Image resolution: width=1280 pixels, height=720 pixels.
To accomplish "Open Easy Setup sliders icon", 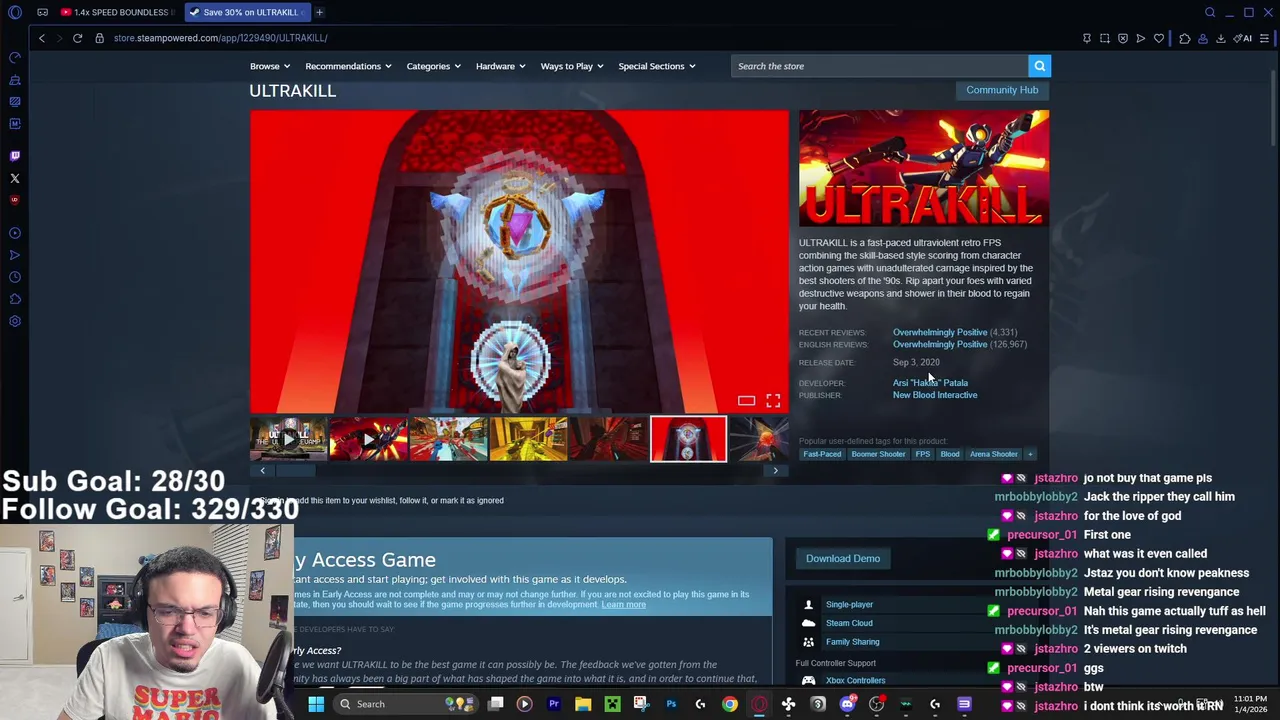I will click(1265, 38).
